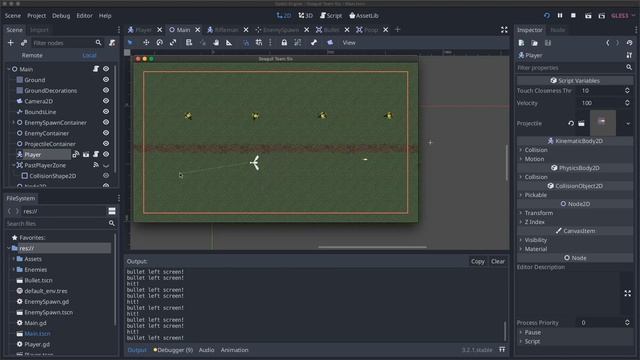Open Inspector object history icon

click(x=629, y=43)
